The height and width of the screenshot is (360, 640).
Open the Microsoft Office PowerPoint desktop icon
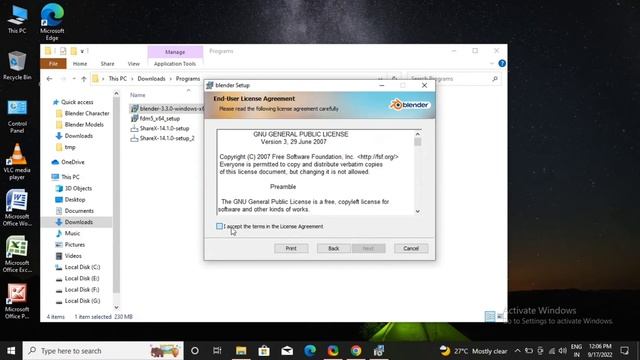pos(17,301)
